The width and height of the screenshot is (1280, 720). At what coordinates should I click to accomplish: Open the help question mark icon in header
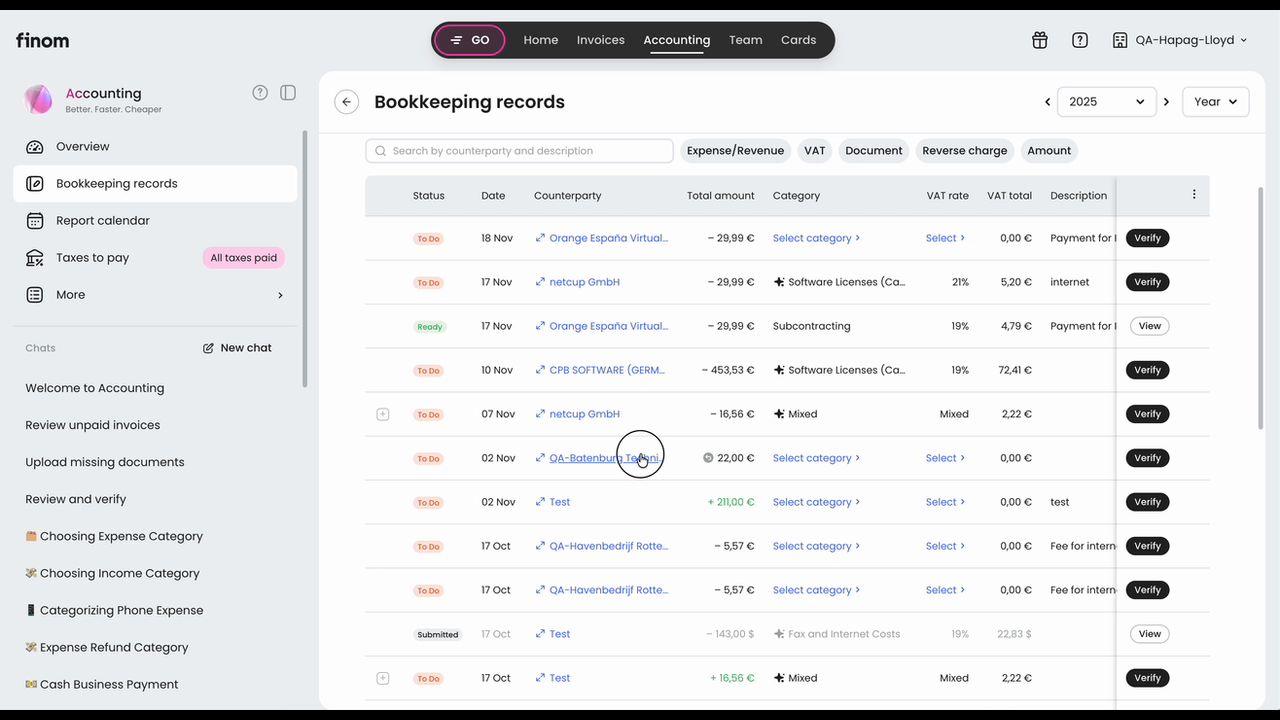click(x=1080, y=40)
